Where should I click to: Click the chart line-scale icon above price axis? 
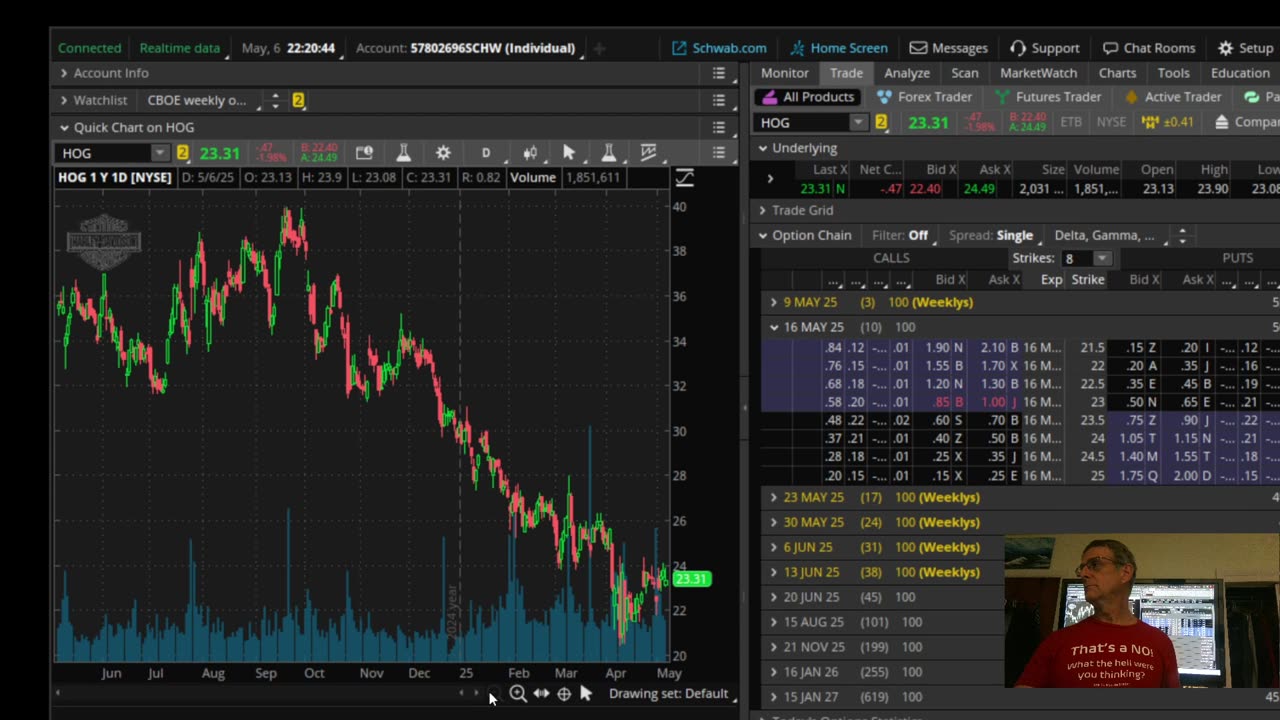tap(684, 178)
